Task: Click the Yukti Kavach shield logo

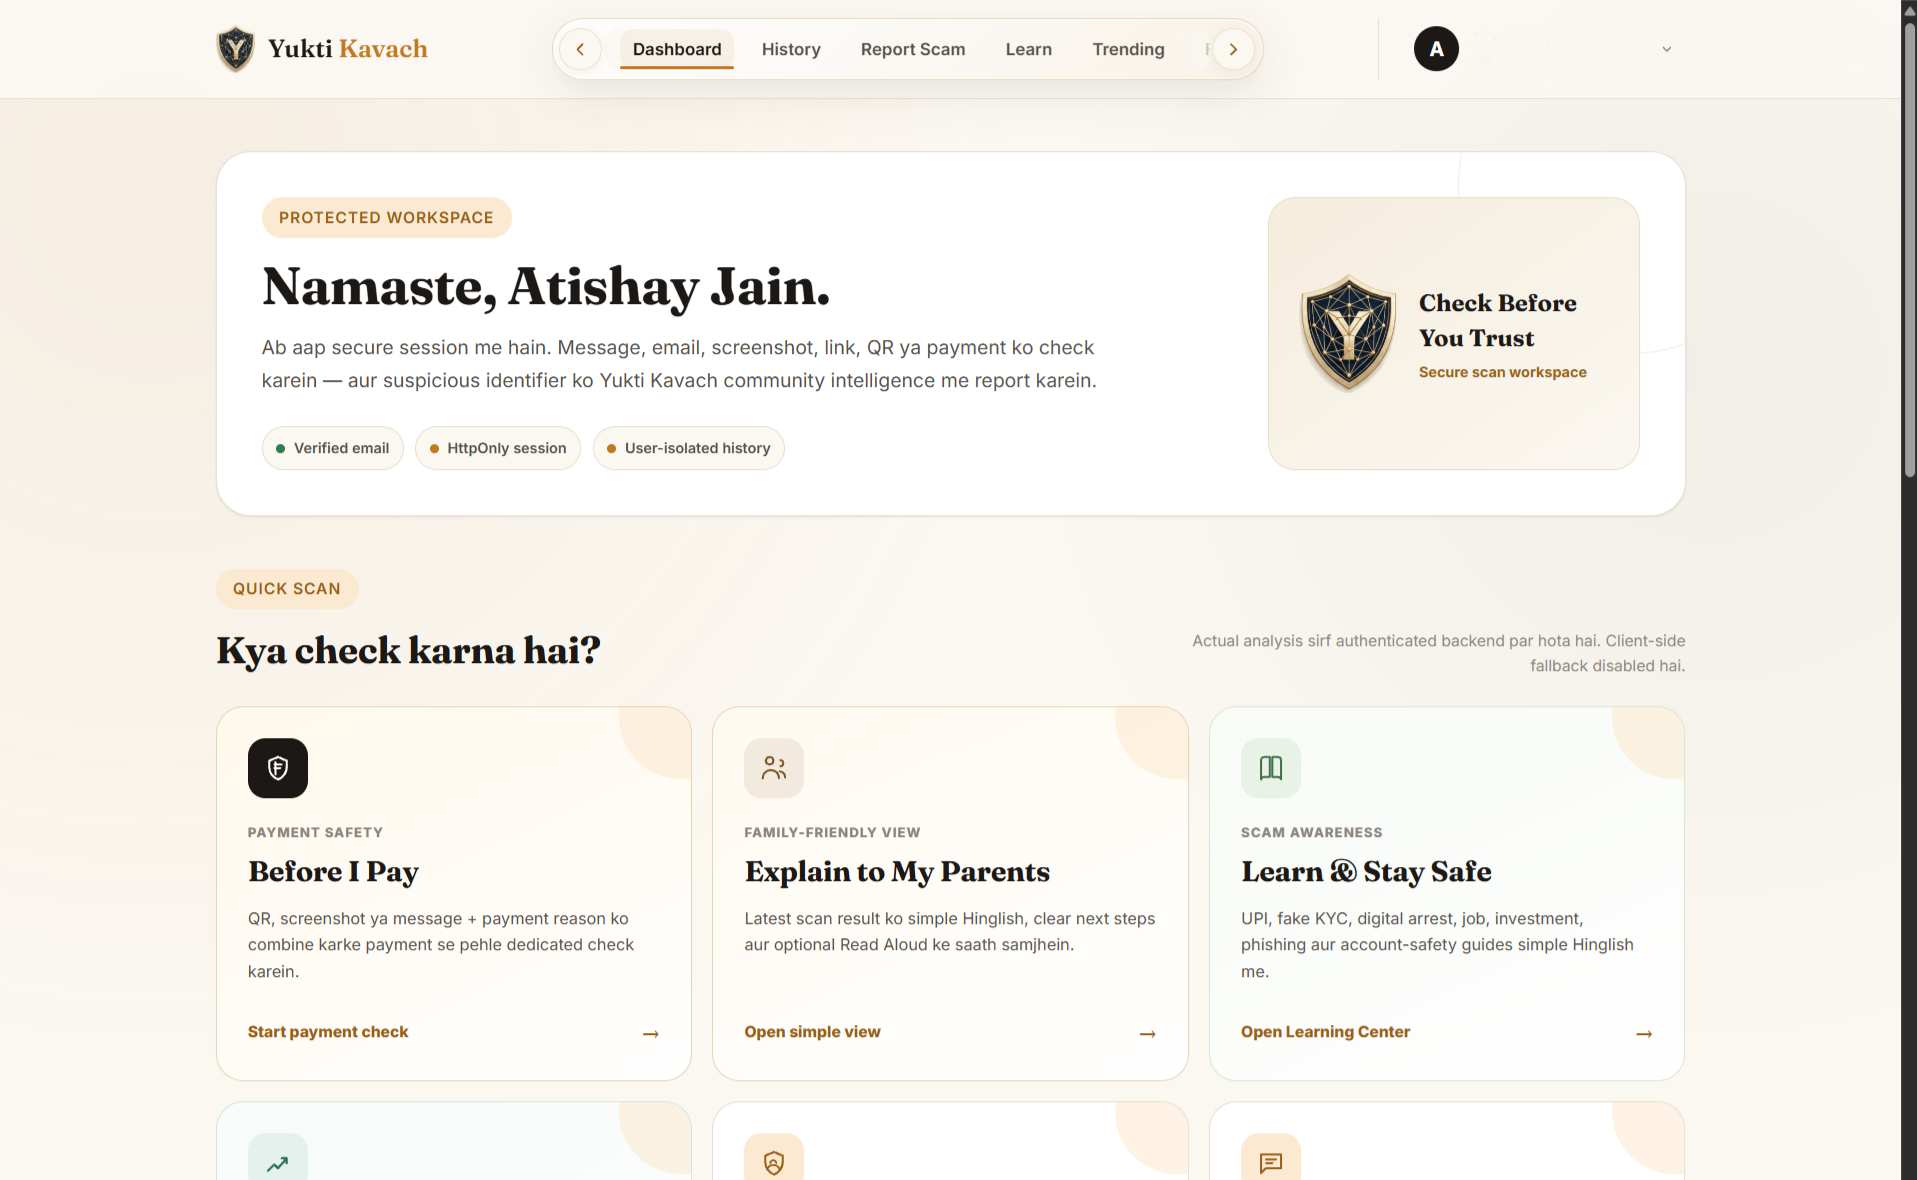Action: 236,49
